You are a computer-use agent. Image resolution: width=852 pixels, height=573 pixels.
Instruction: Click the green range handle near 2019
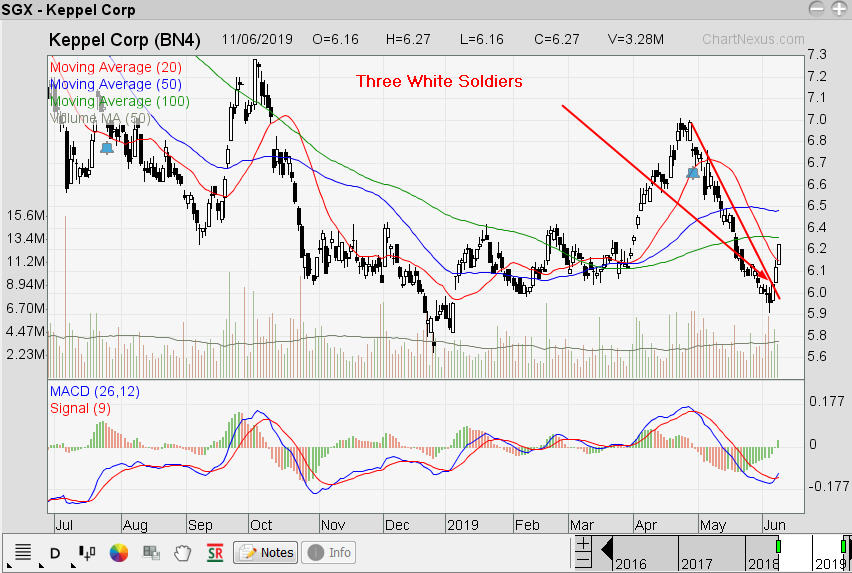844,546
